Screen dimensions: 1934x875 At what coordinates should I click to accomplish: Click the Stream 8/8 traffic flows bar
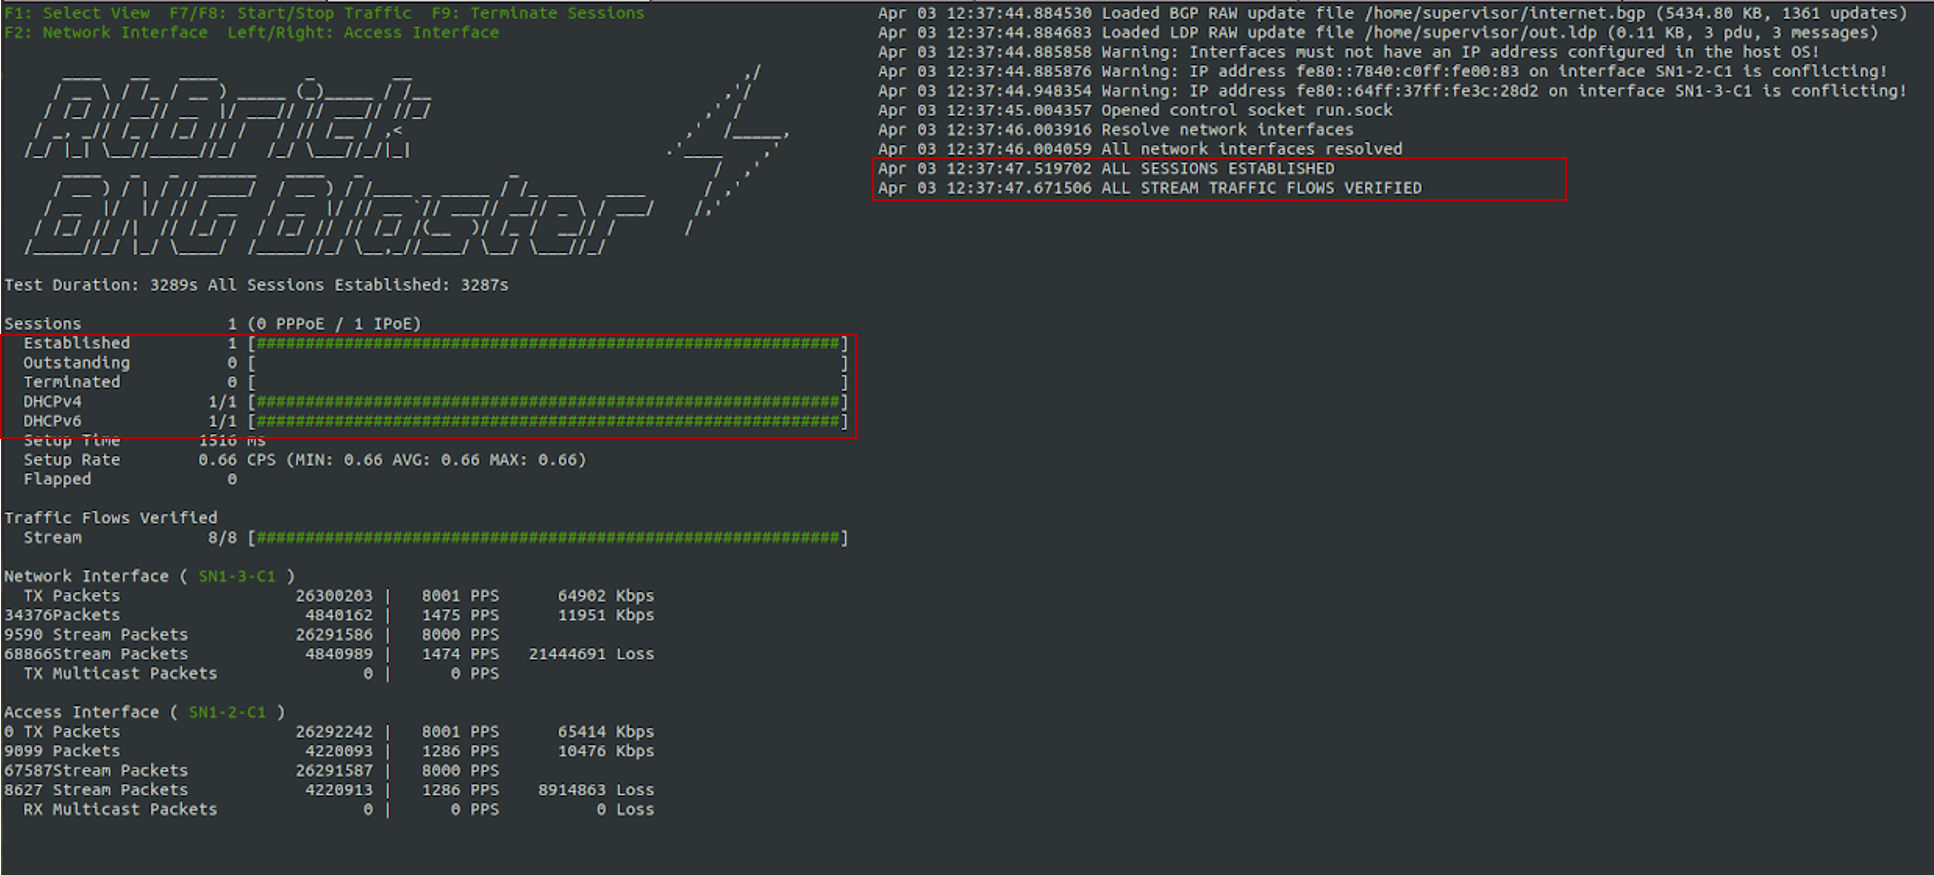tap(548, 538)
